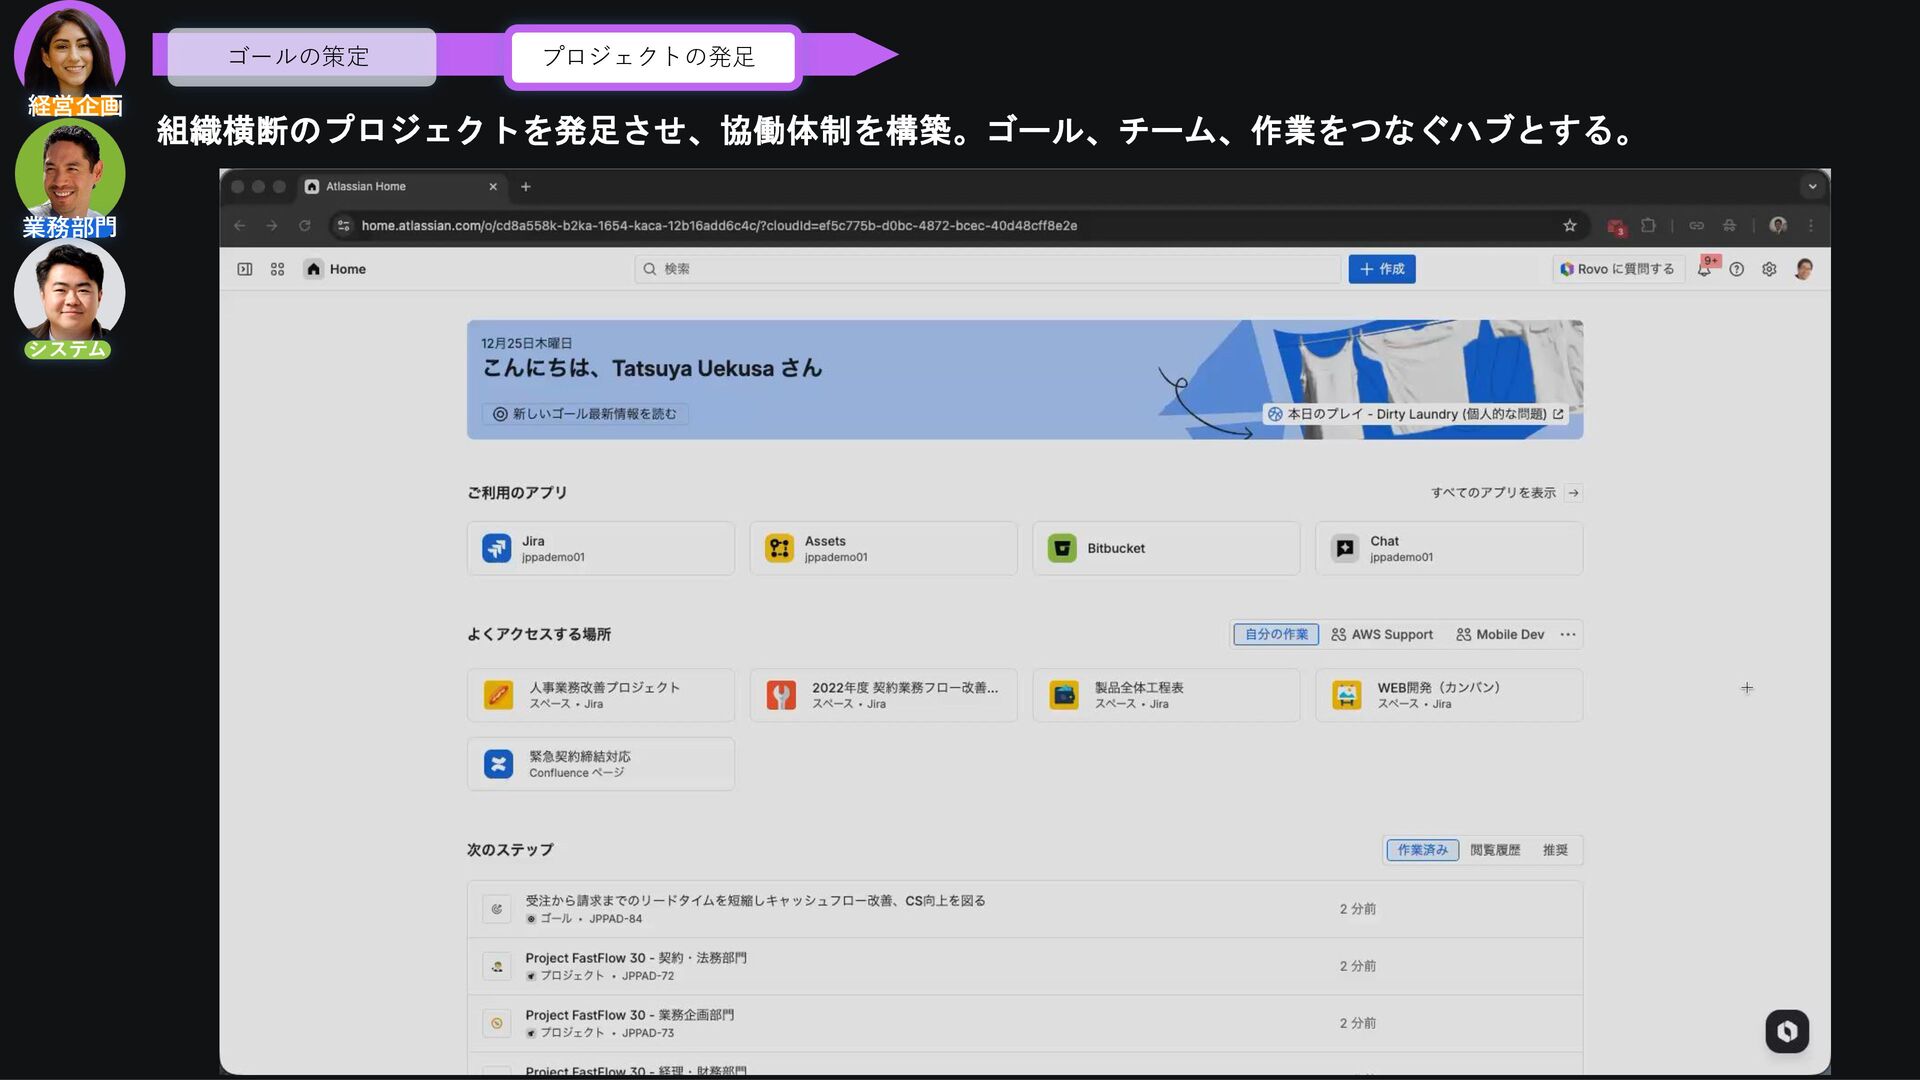Open the Jira app tile
1920x1080 pixels.
600,548
